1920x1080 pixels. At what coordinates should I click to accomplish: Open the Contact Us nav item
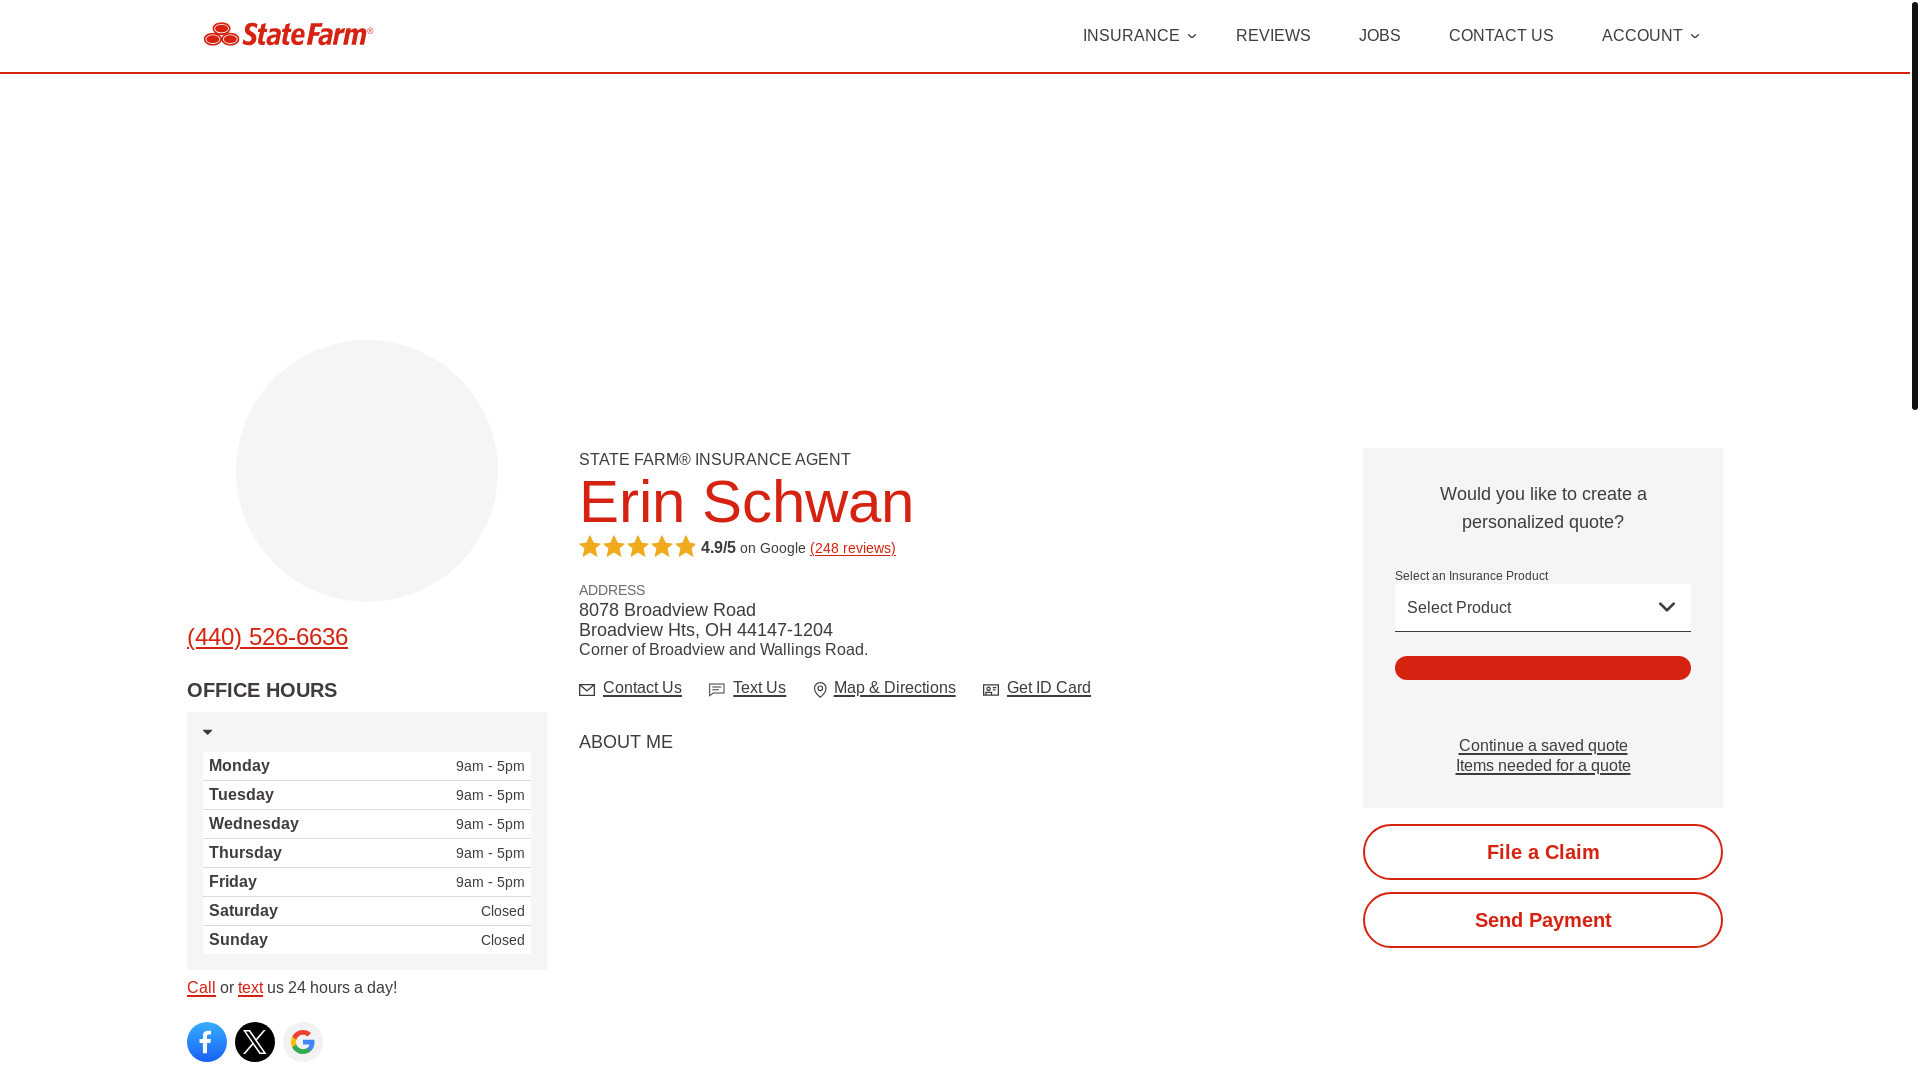1501,36
